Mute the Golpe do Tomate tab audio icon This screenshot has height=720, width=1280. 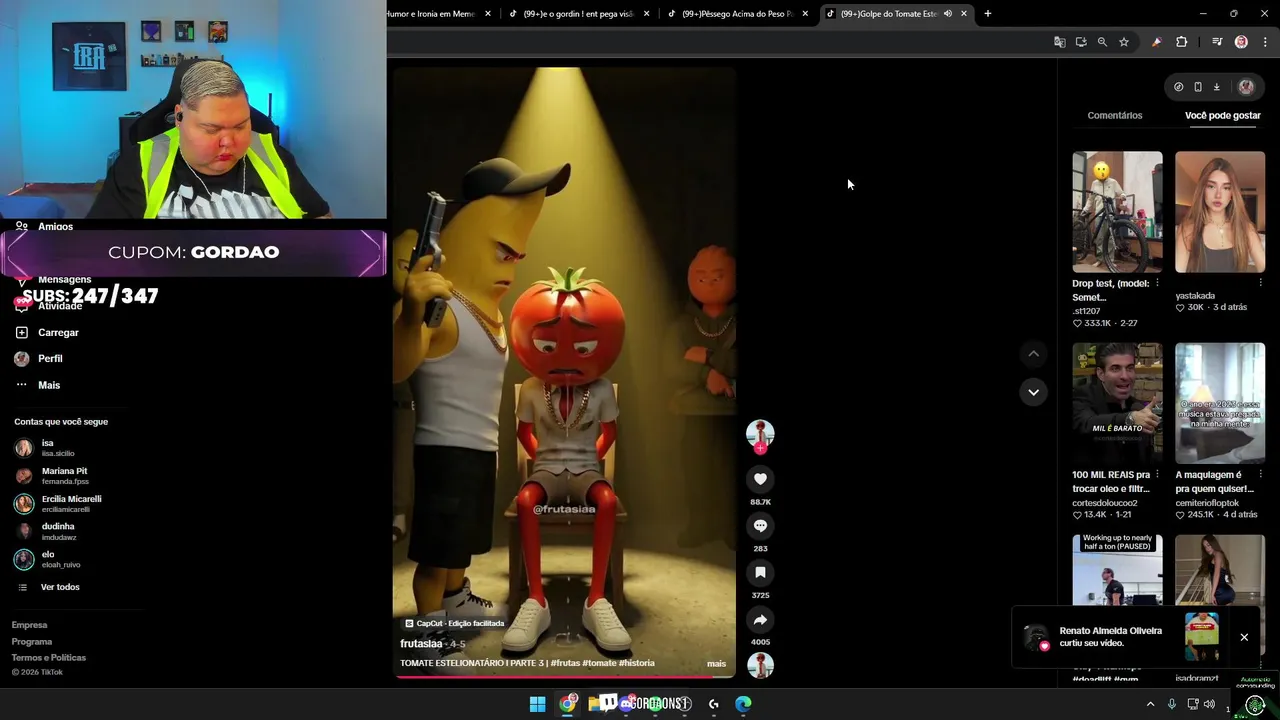click(x=947, y=14)
